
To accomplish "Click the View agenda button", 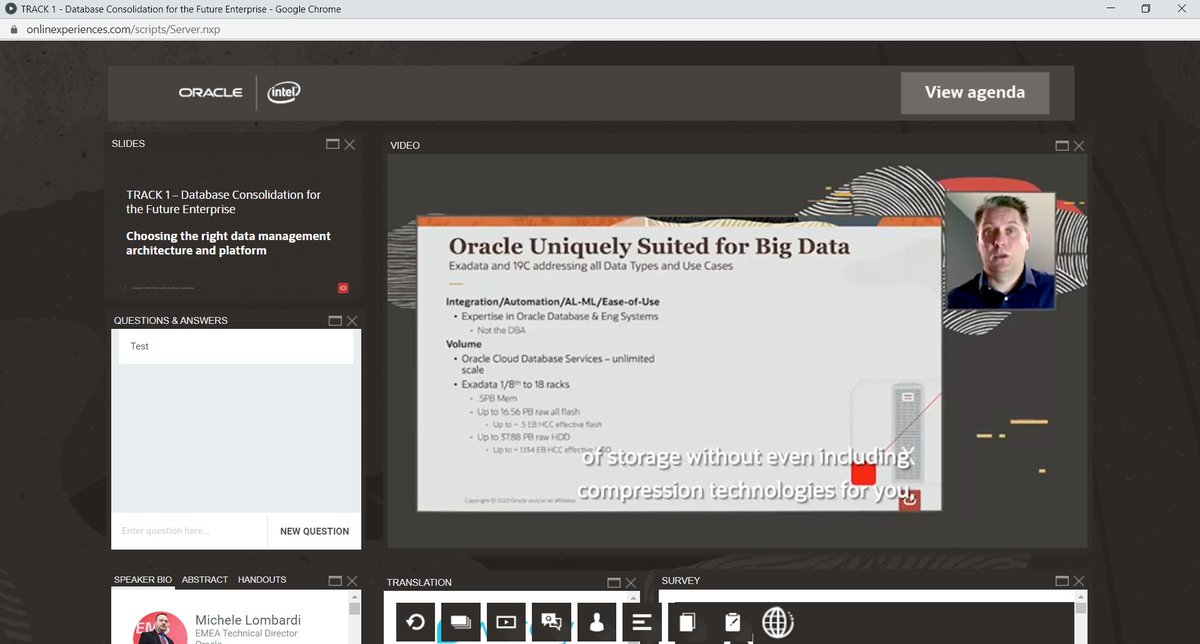I will 975,92.
